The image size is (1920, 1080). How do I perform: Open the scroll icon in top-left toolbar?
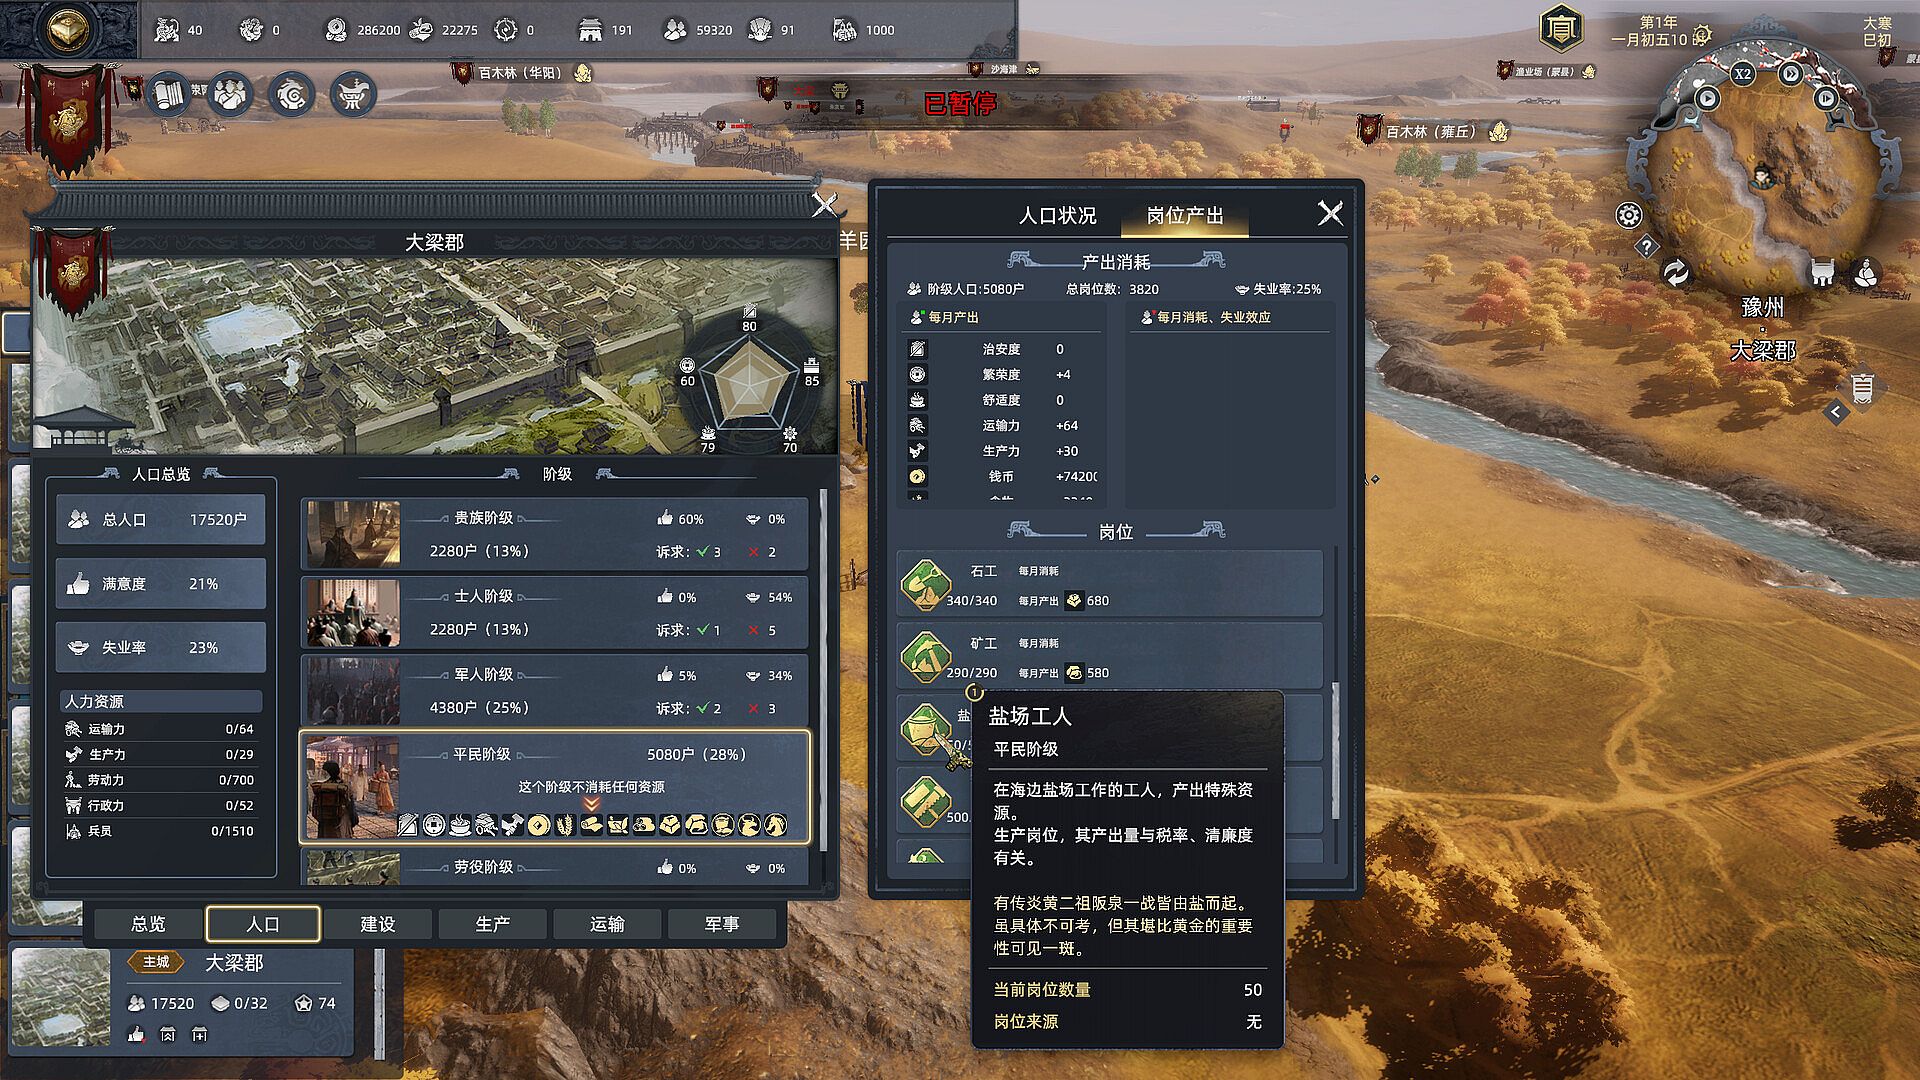pos(168,95)
